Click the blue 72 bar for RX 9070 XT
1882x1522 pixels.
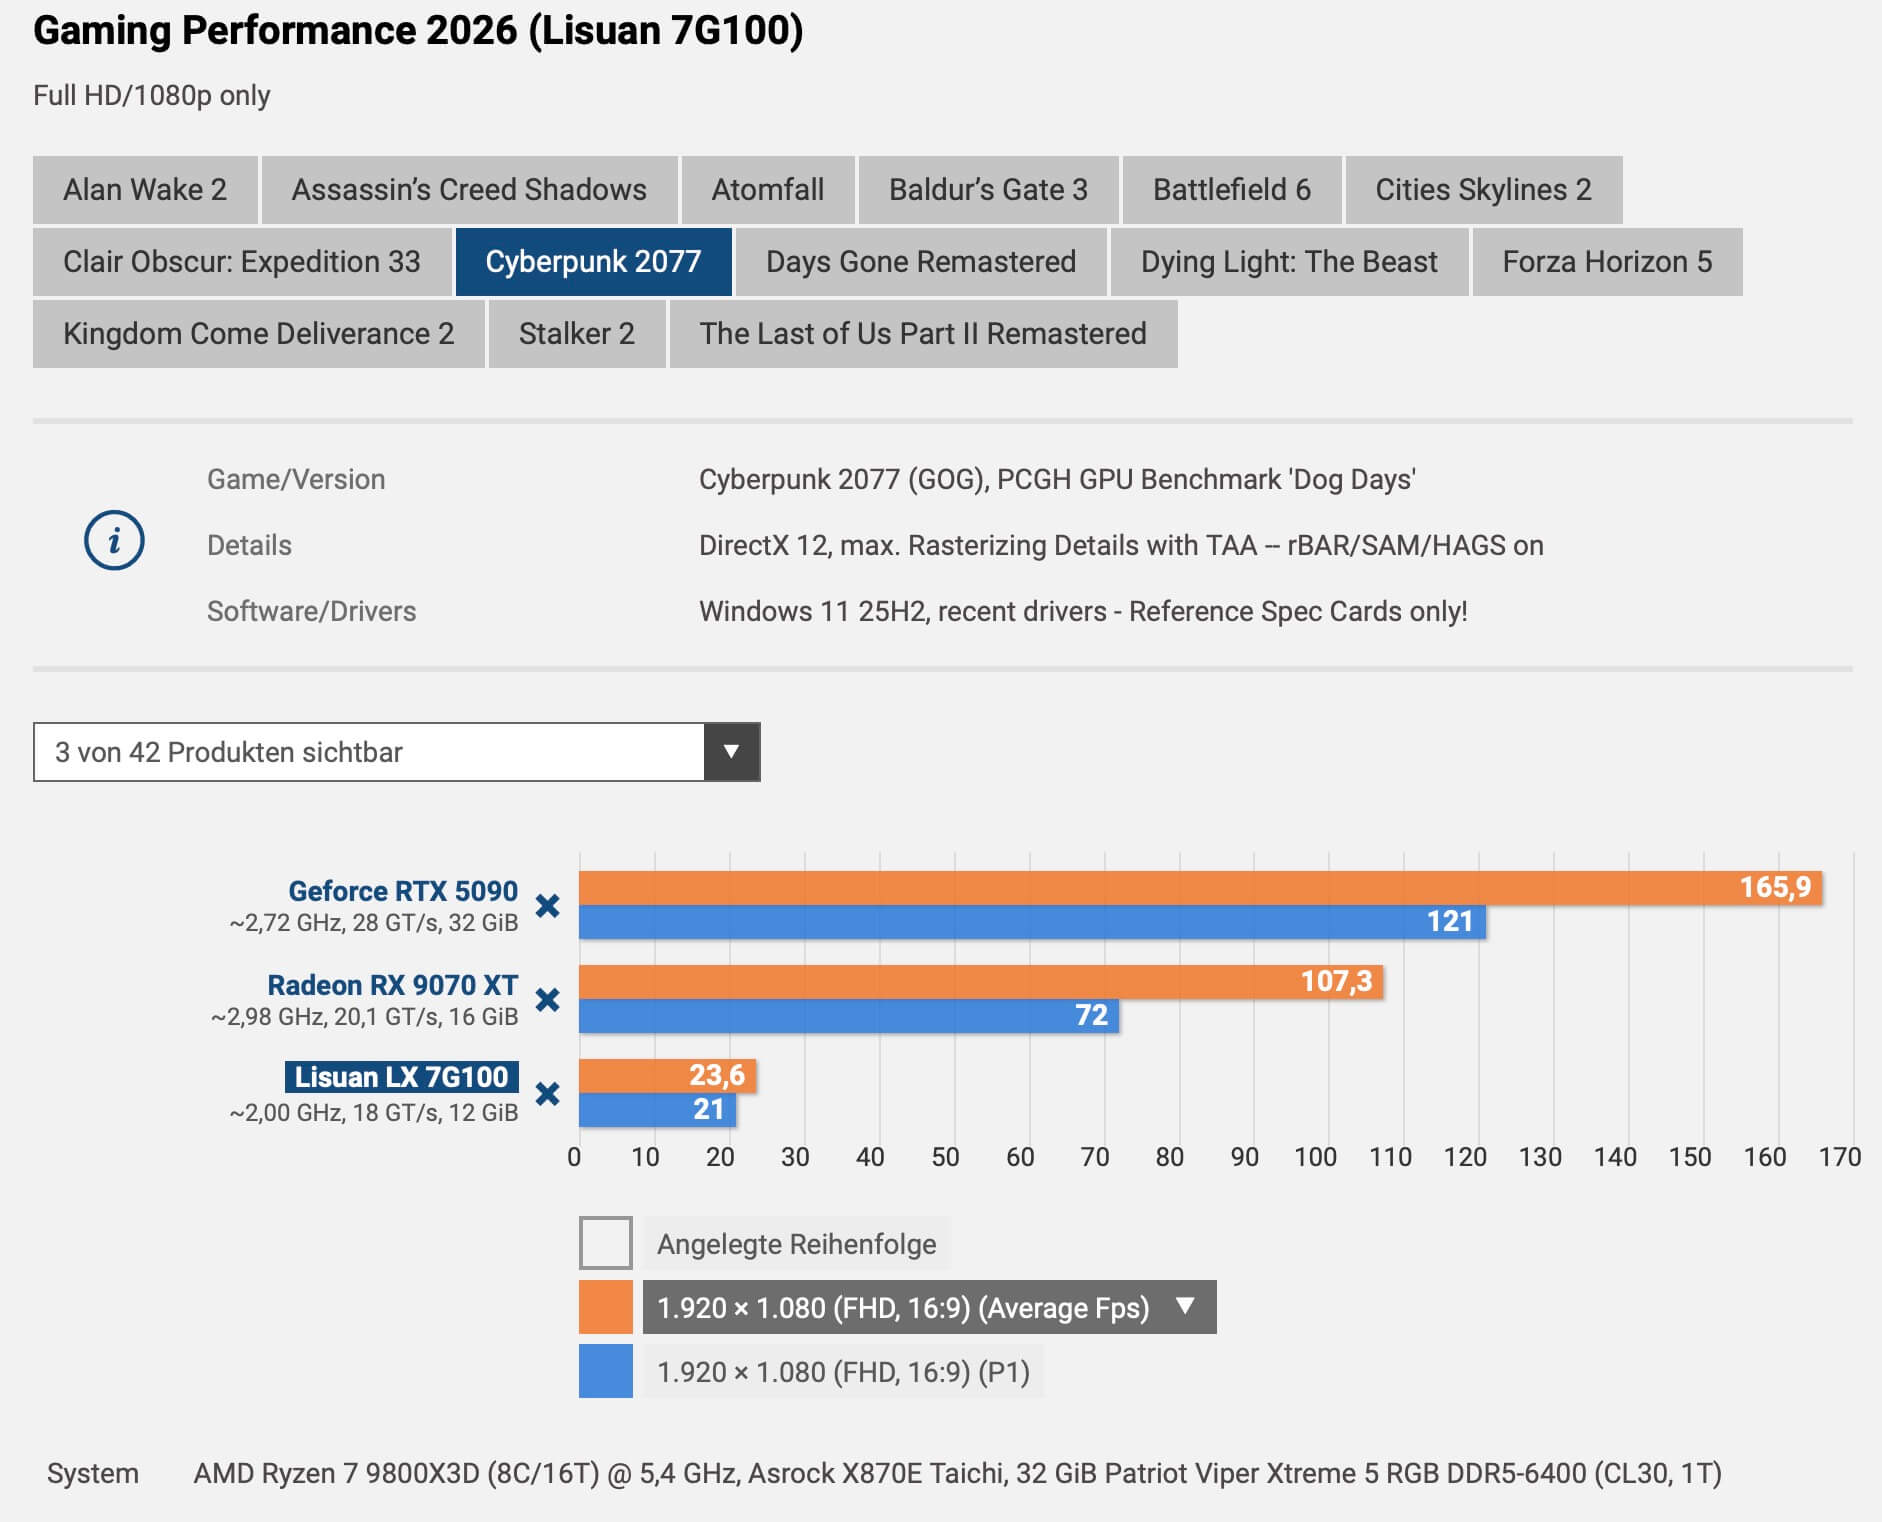[x=849, y=1016]
